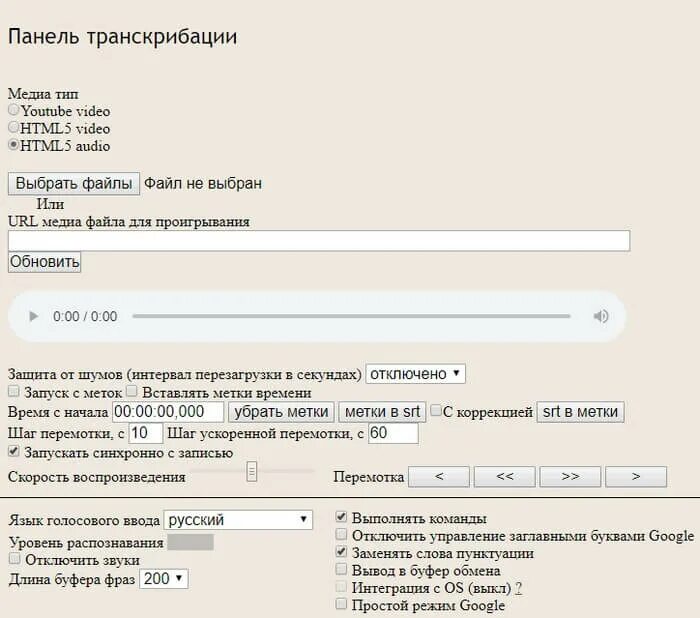Image resolution: width=700 pixels, height=618 pixels.
Task: Click the Выбрать файлы button
Action: click(74, 184)
